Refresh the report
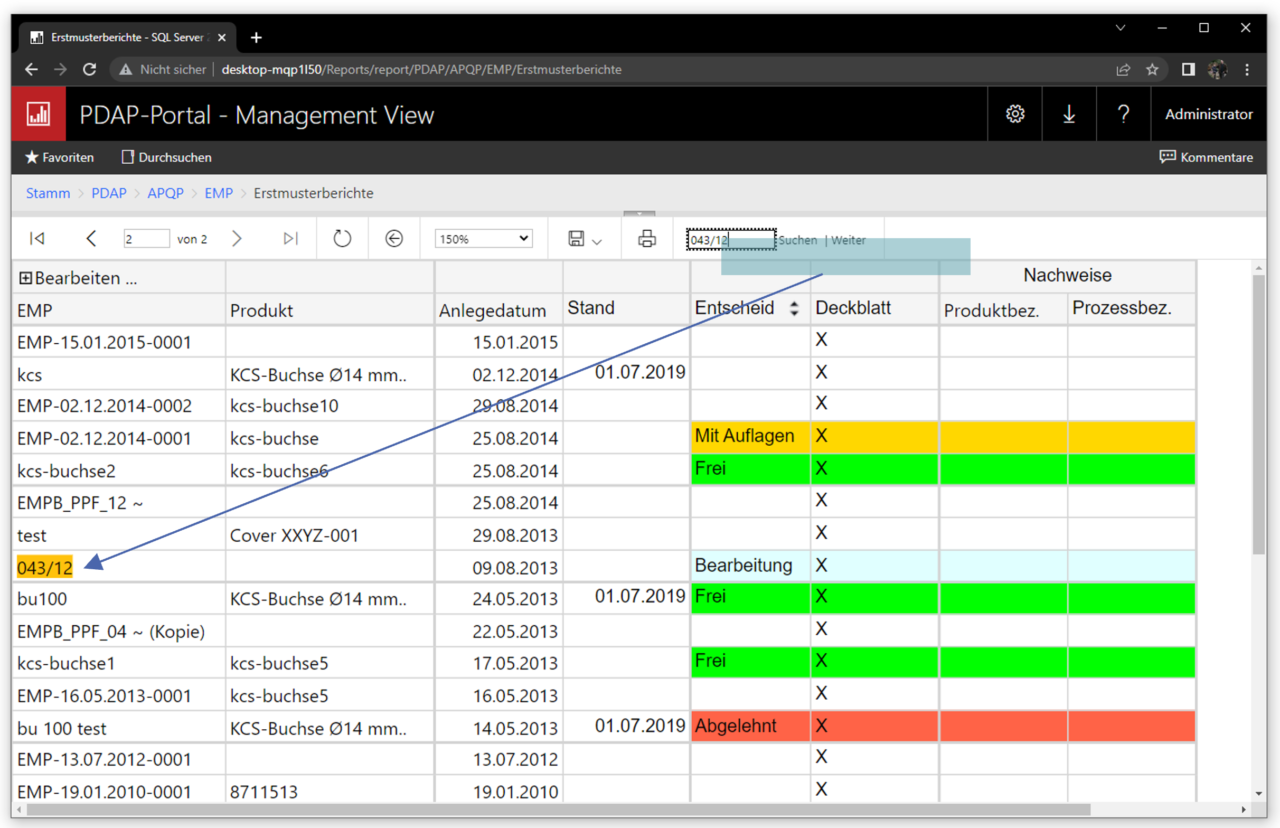The width and height of the screenshot is (1280, 828). coord(342,239)
